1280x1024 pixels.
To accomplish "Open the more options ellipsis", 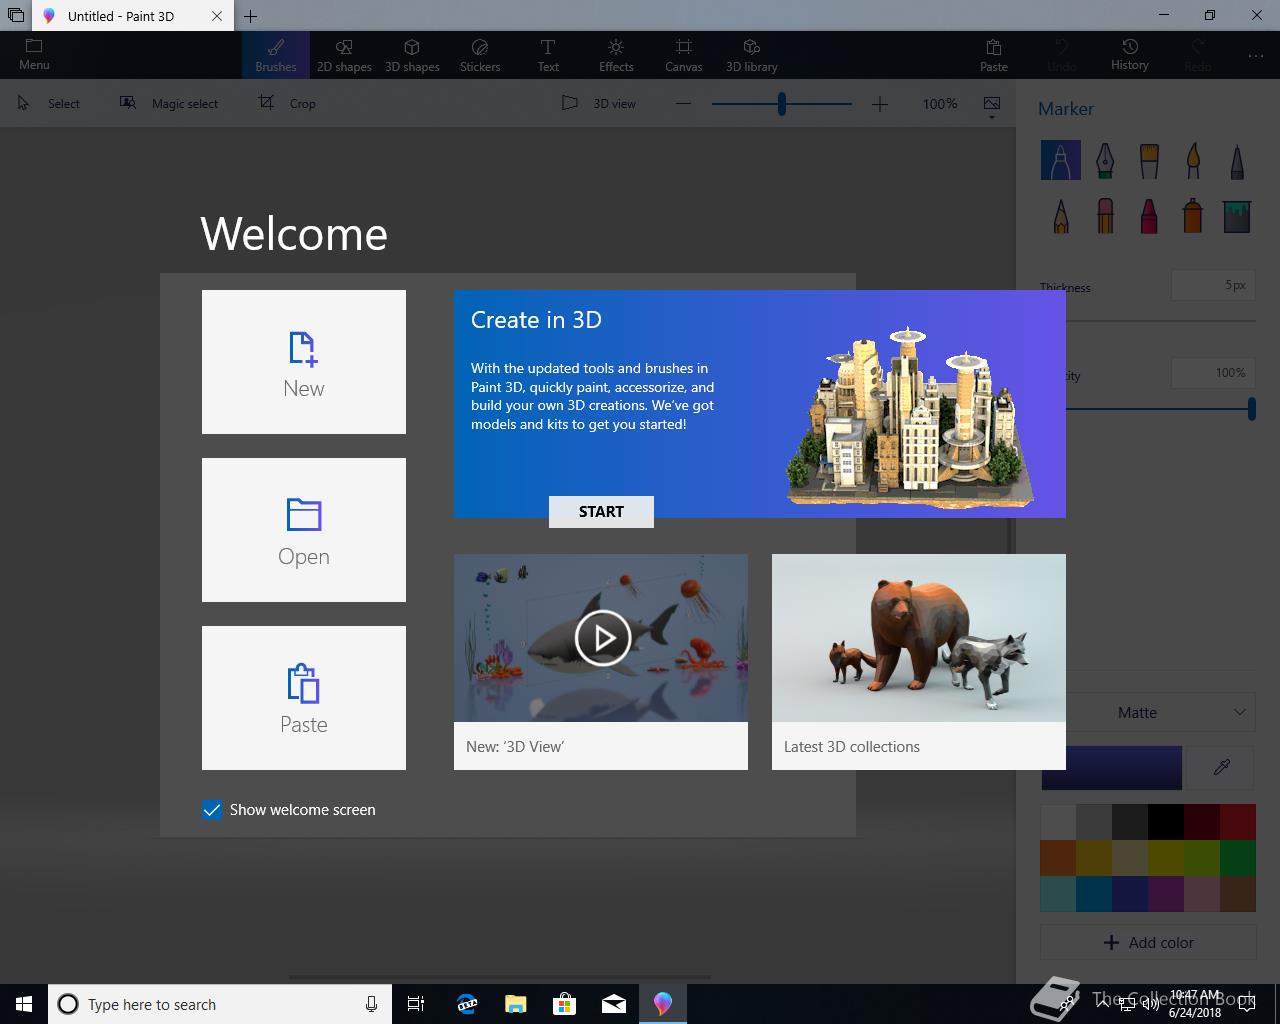I will point(1256,56).
